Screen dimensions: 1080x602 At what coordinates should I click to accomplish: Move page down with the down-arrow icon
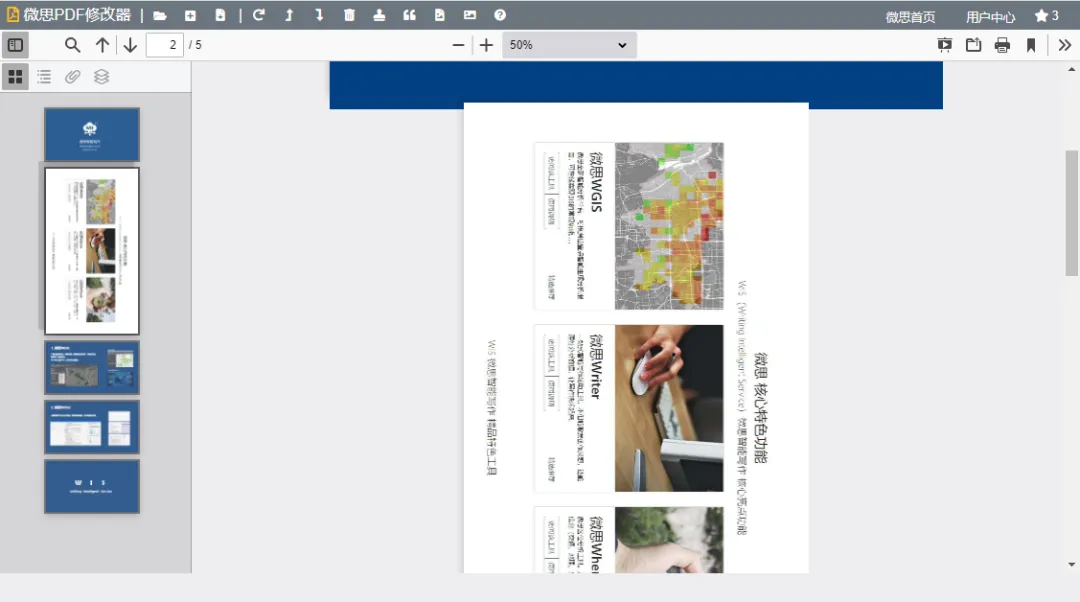click(x=319, y=15)
